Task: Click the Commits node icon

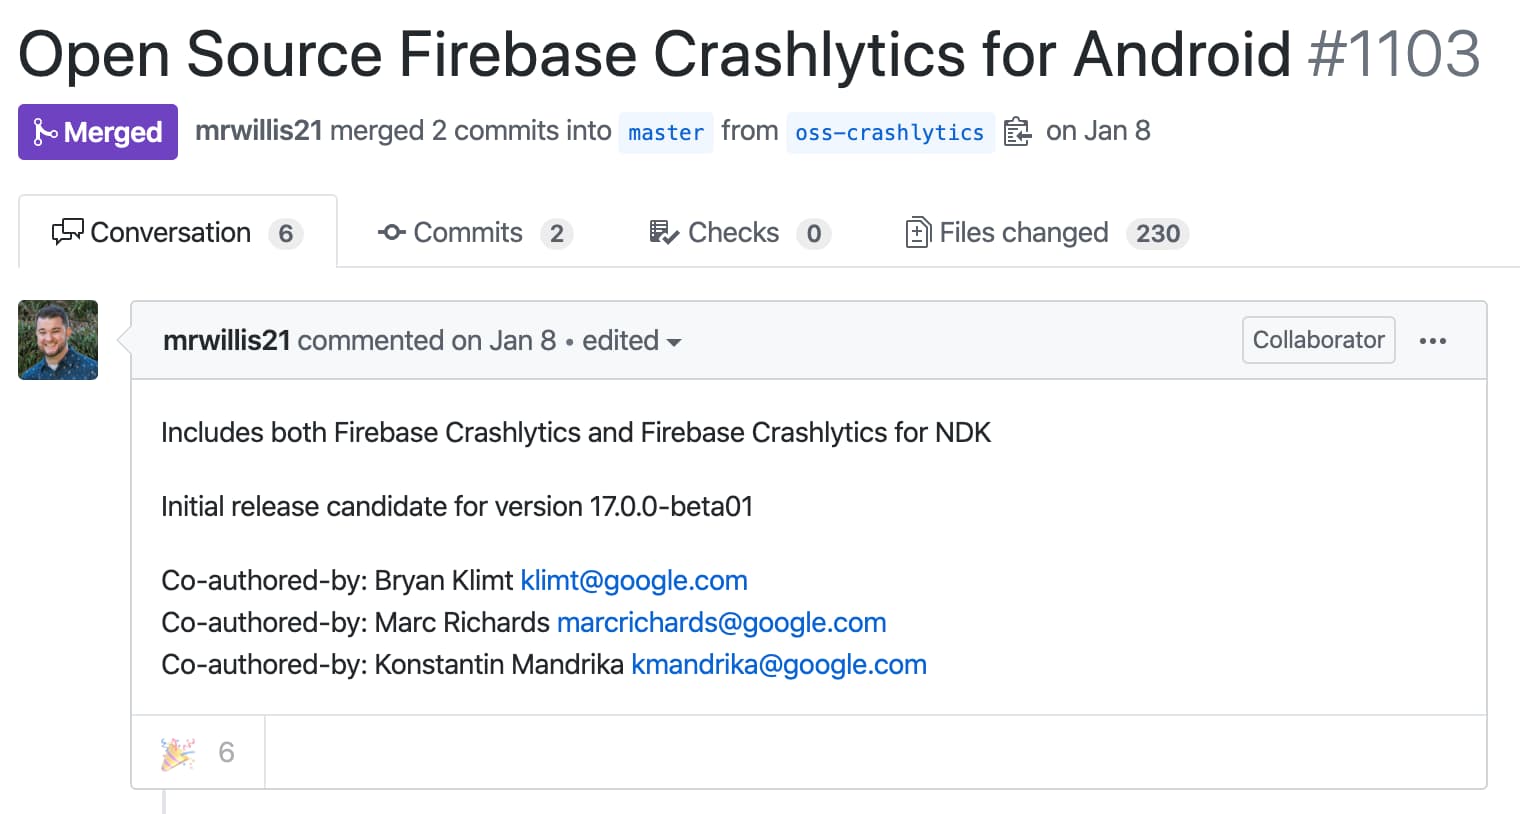Action: [391, 233]
